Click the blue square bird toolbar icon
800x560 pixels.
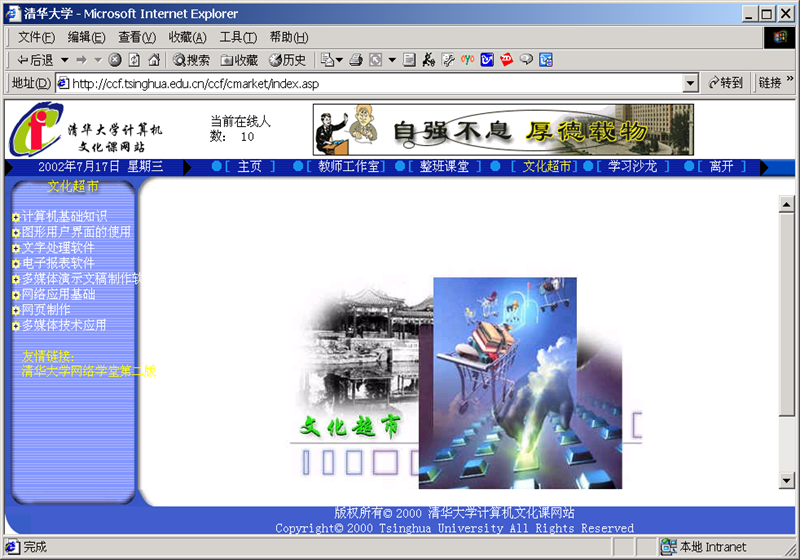coord(487,60)
